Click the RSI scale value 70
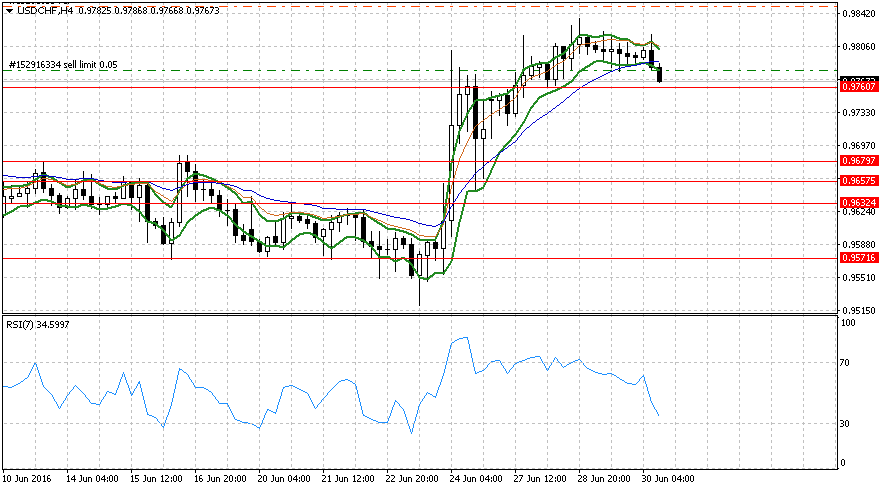The width and height of the screenshot is (880, 490). [x=845, y=363]
